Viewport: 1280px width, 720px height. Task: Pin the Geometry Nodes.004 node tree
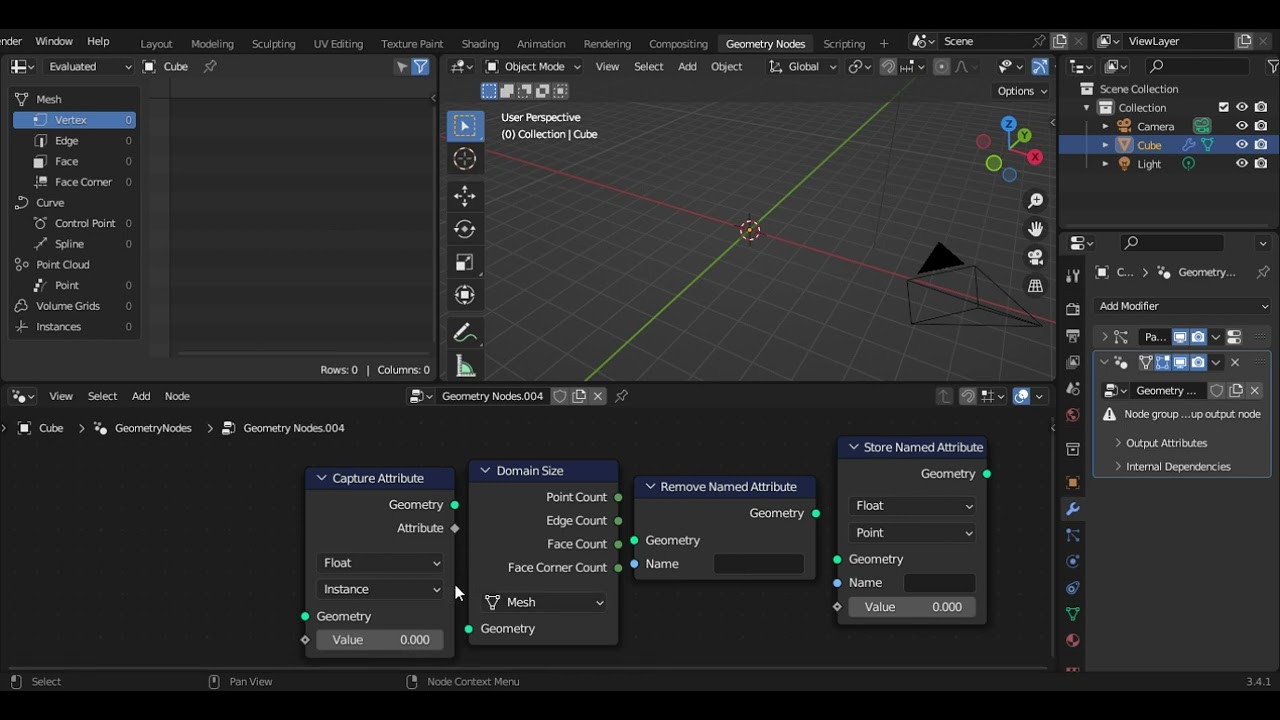(x=621, y=396)
